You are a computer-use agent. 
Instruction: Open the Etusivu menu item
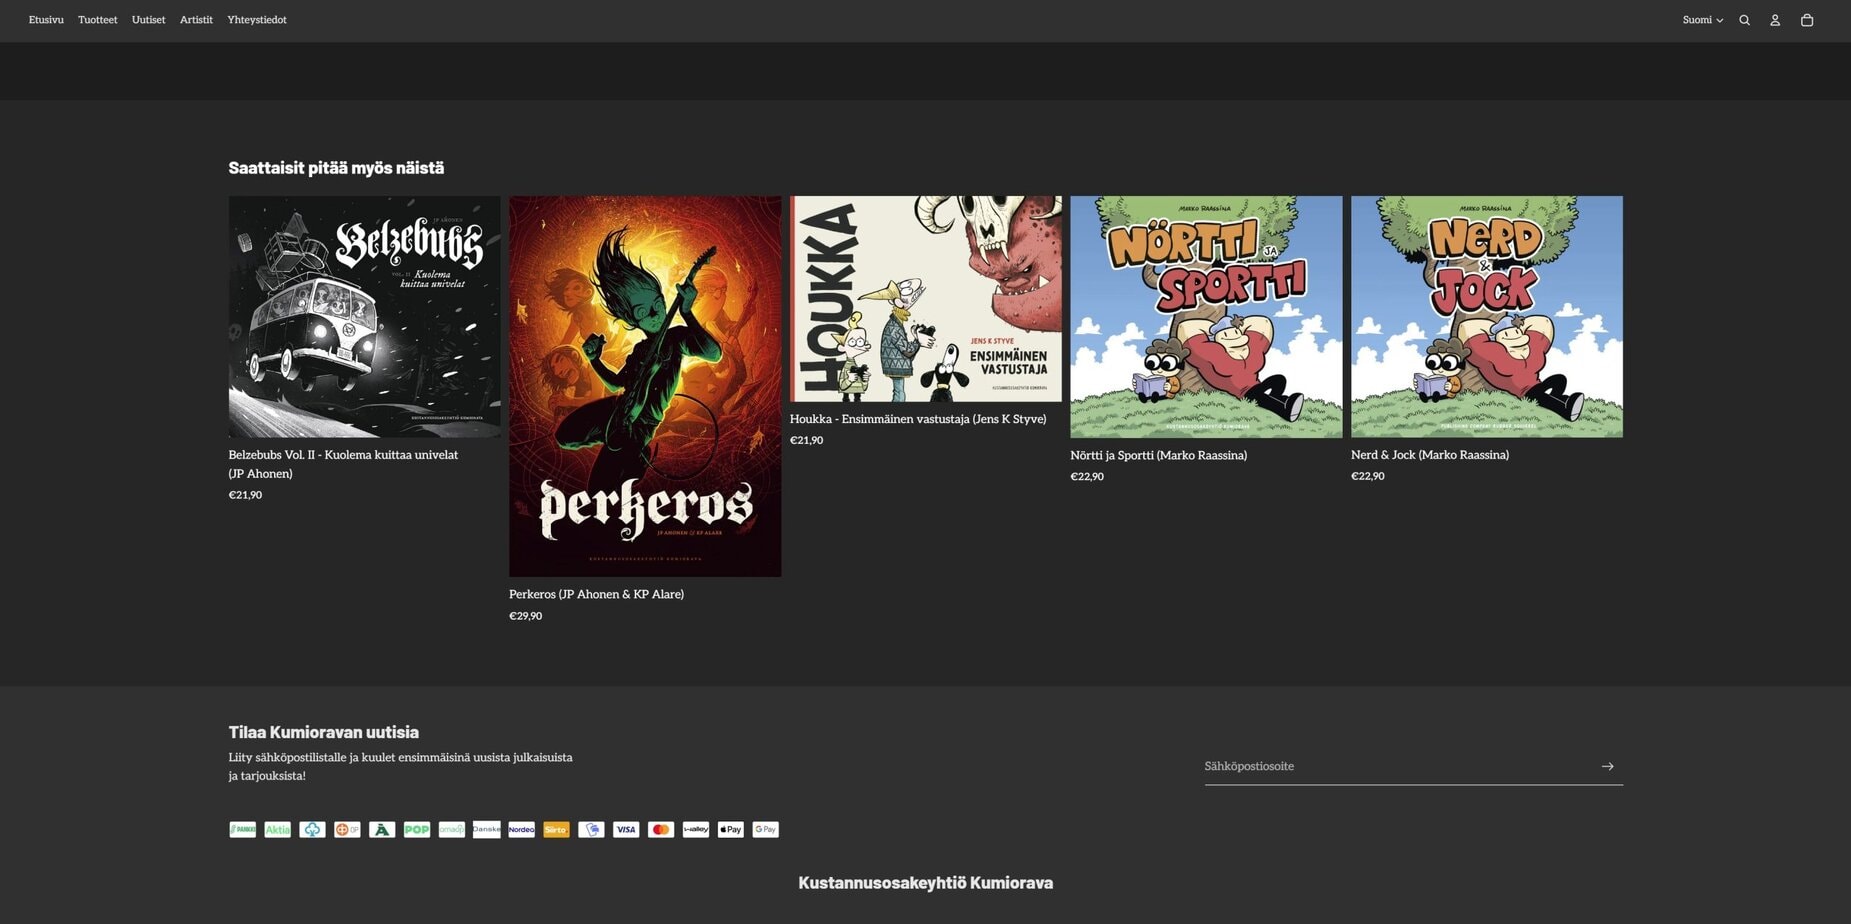point(46,20)
